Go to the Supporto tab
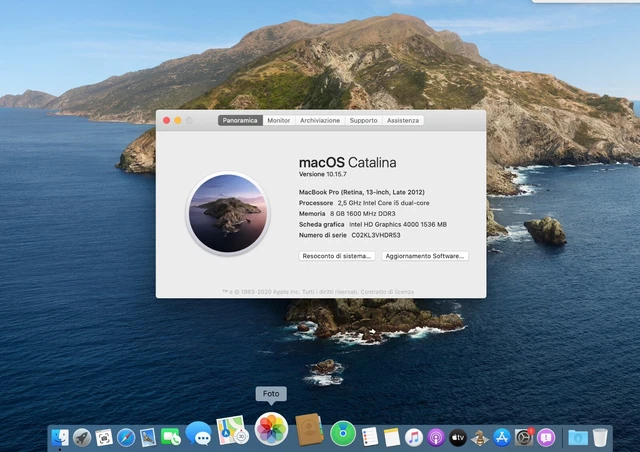This screenshot has width=640, height=452. click(x=364, y=120)
